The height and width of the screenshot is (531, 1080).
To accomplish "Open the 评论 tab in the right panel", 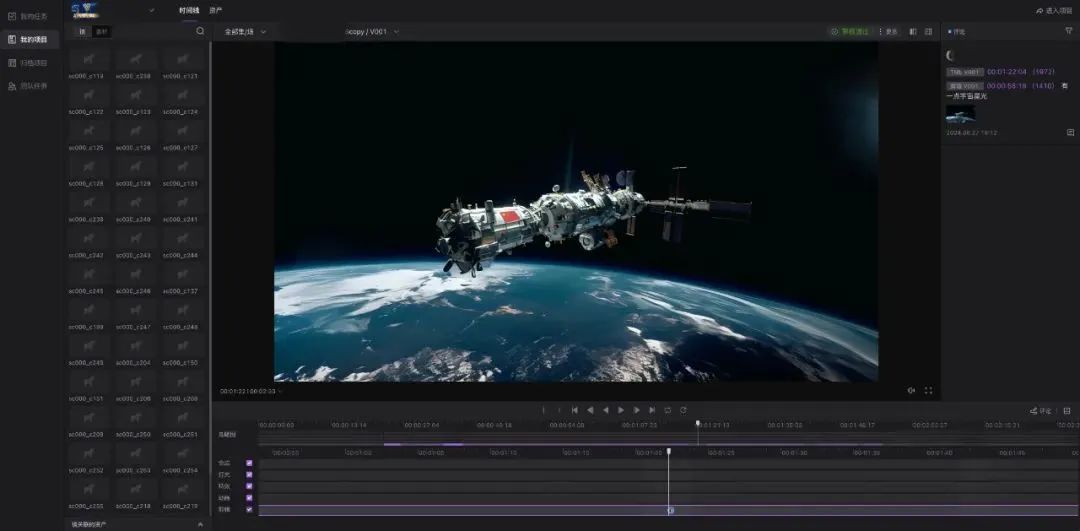I will [957, 32].
